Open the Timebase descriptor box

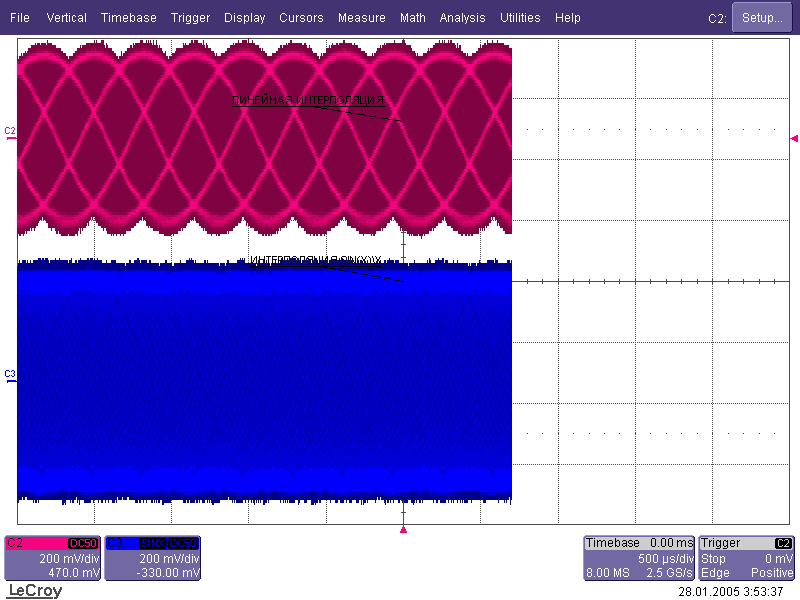638,558
